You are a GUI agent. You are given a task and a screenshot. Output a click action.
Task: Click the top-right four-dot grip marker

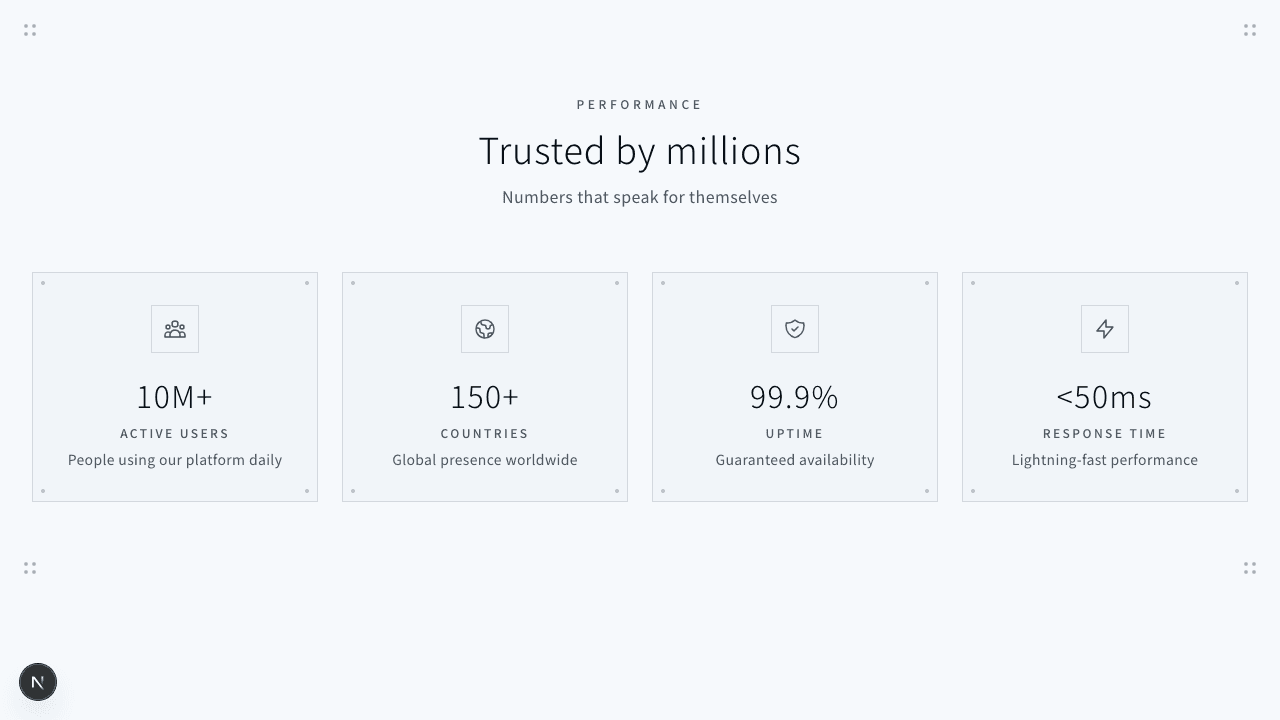click(1250, 31)
